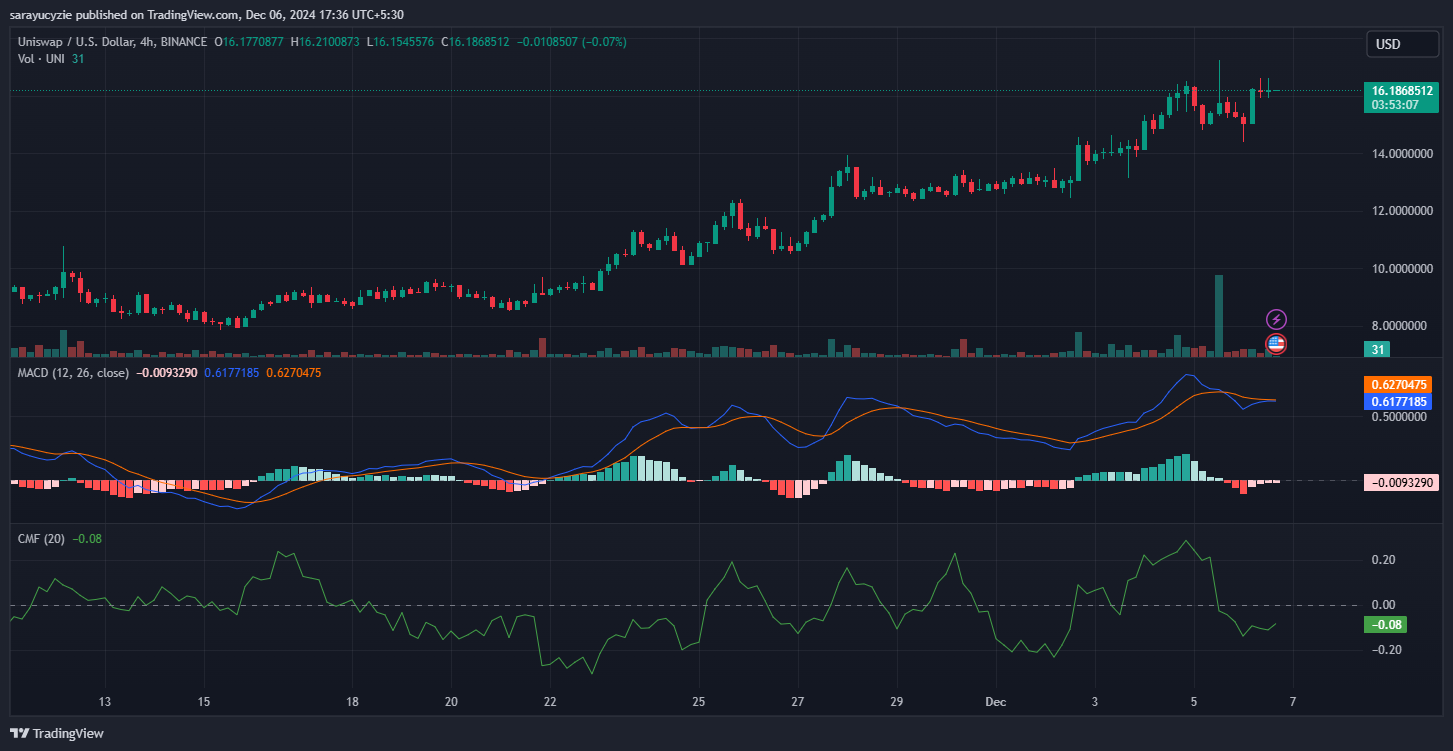1453x751 pixels.
Task: Click the green 16.1868512 current price tag
Action: coord(1401,90)
